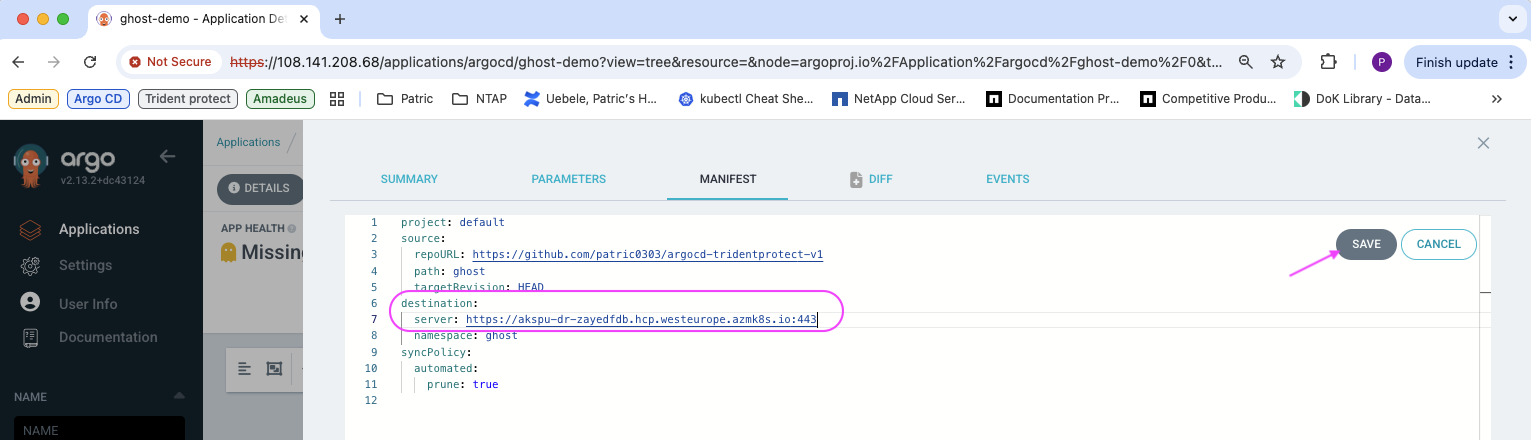The width and height of the screenshot is (1531, 440).
Task: Switch to the SUMMARY tab
Action: pyautogui.click(x=409, y=179)
